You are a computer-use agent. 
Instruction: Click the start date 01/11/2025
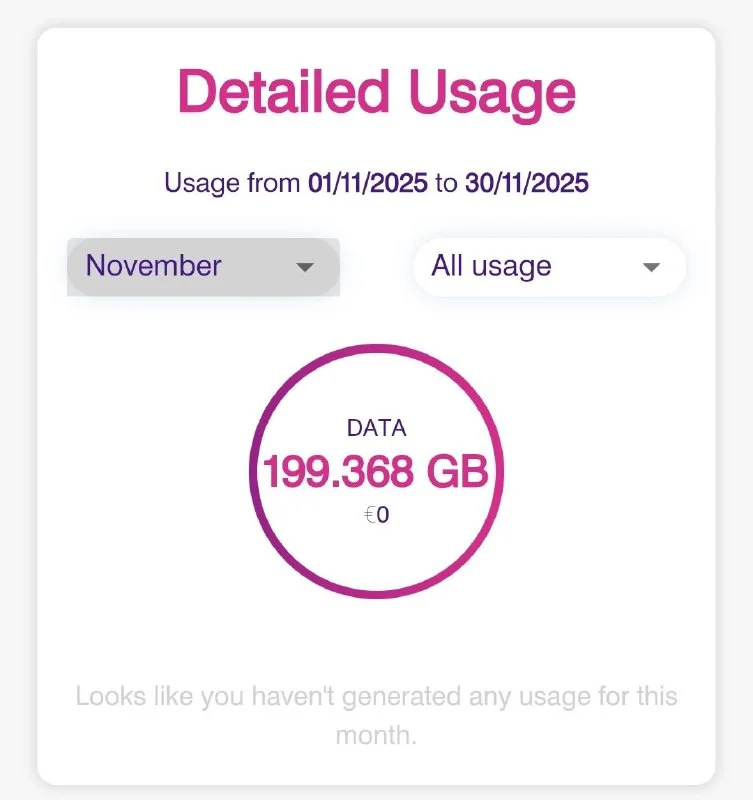(x=368, y=184)
